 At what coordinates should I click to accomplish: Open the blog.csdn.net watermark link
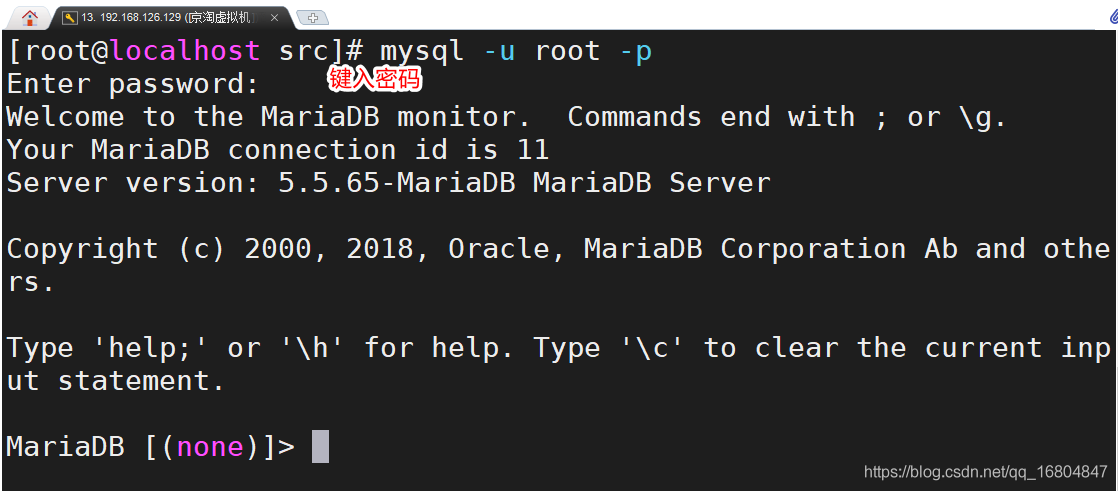tap(985, 472)
